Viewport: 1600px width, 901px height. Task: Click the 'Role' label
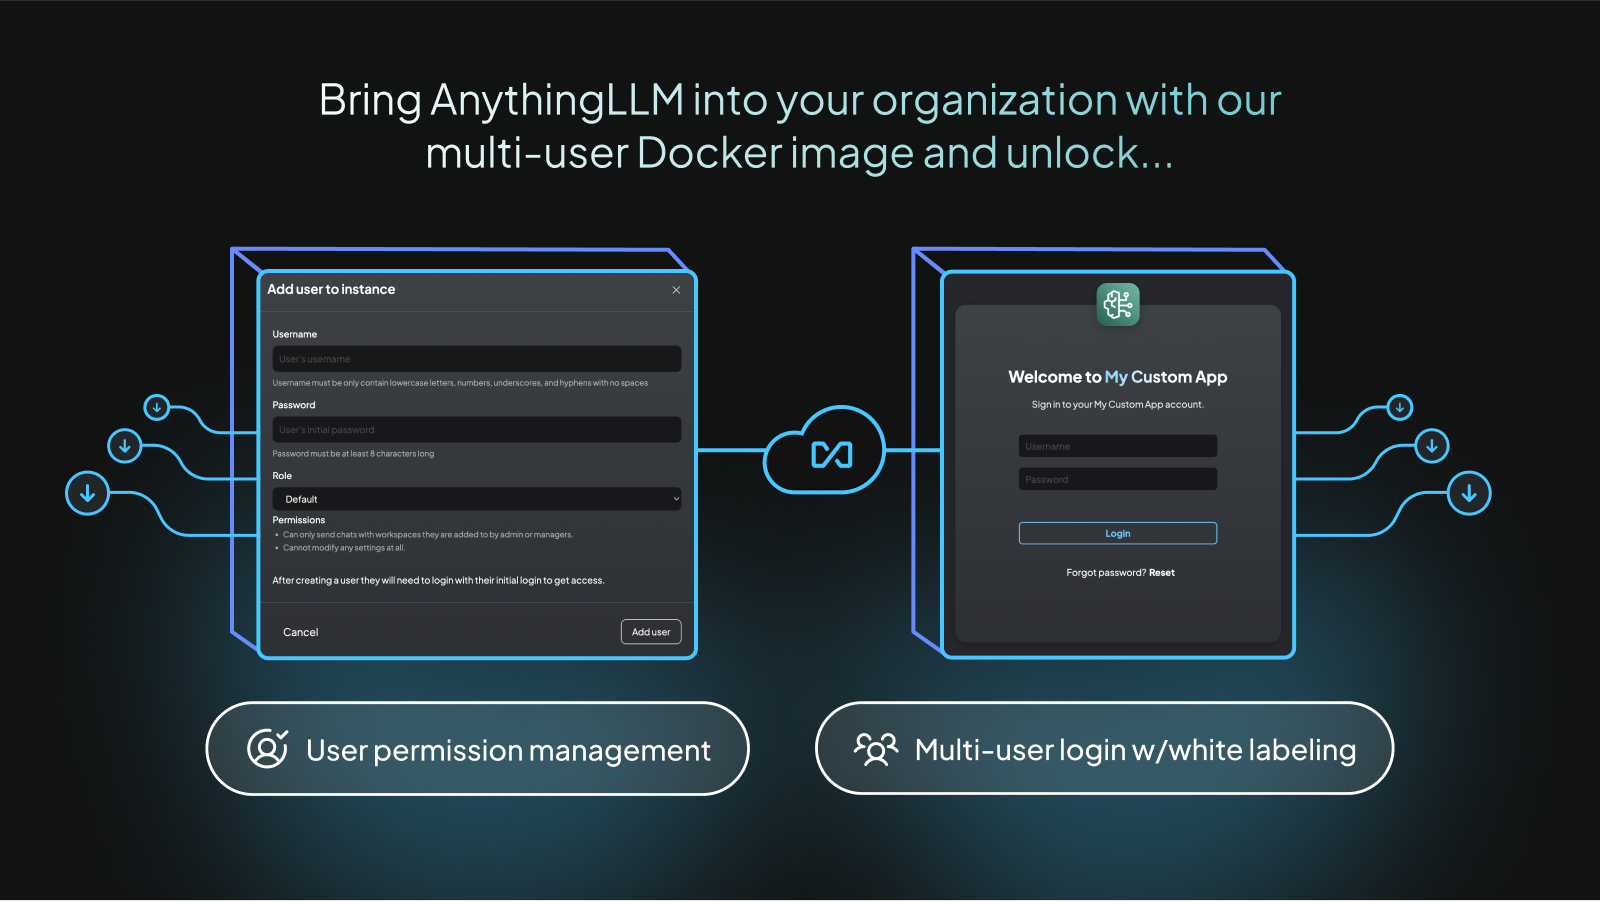click(x=282, y=476)
